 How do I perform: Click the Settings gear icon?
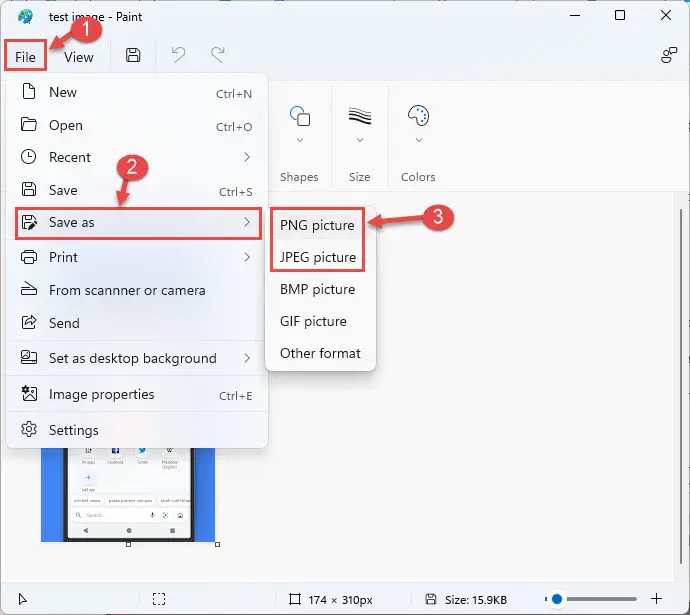pos(29,429)
